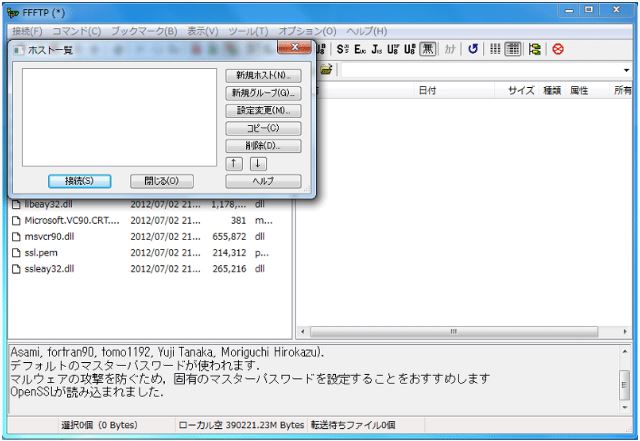
Task: Click the folder sync browse icon
Action: [x=535, y=48]
